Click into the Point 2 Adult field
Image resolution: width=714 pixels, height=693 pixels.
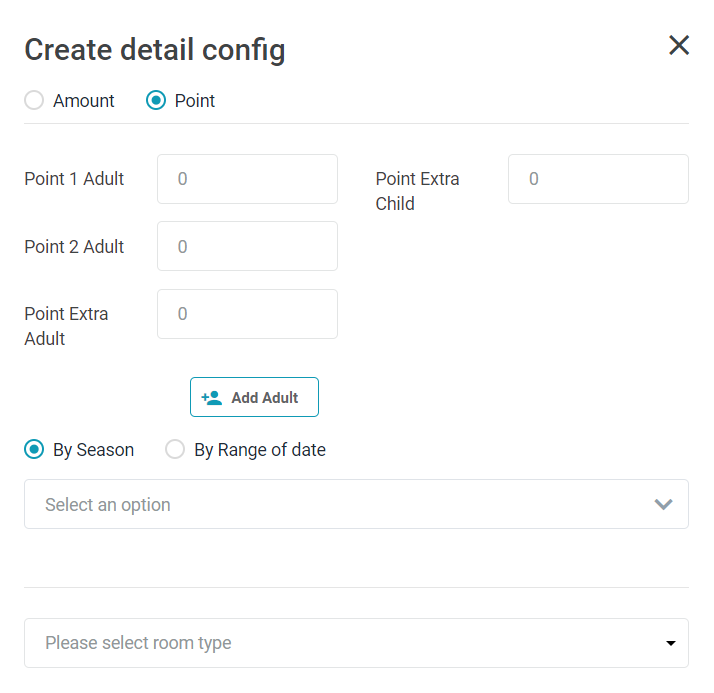pos(247,246)
